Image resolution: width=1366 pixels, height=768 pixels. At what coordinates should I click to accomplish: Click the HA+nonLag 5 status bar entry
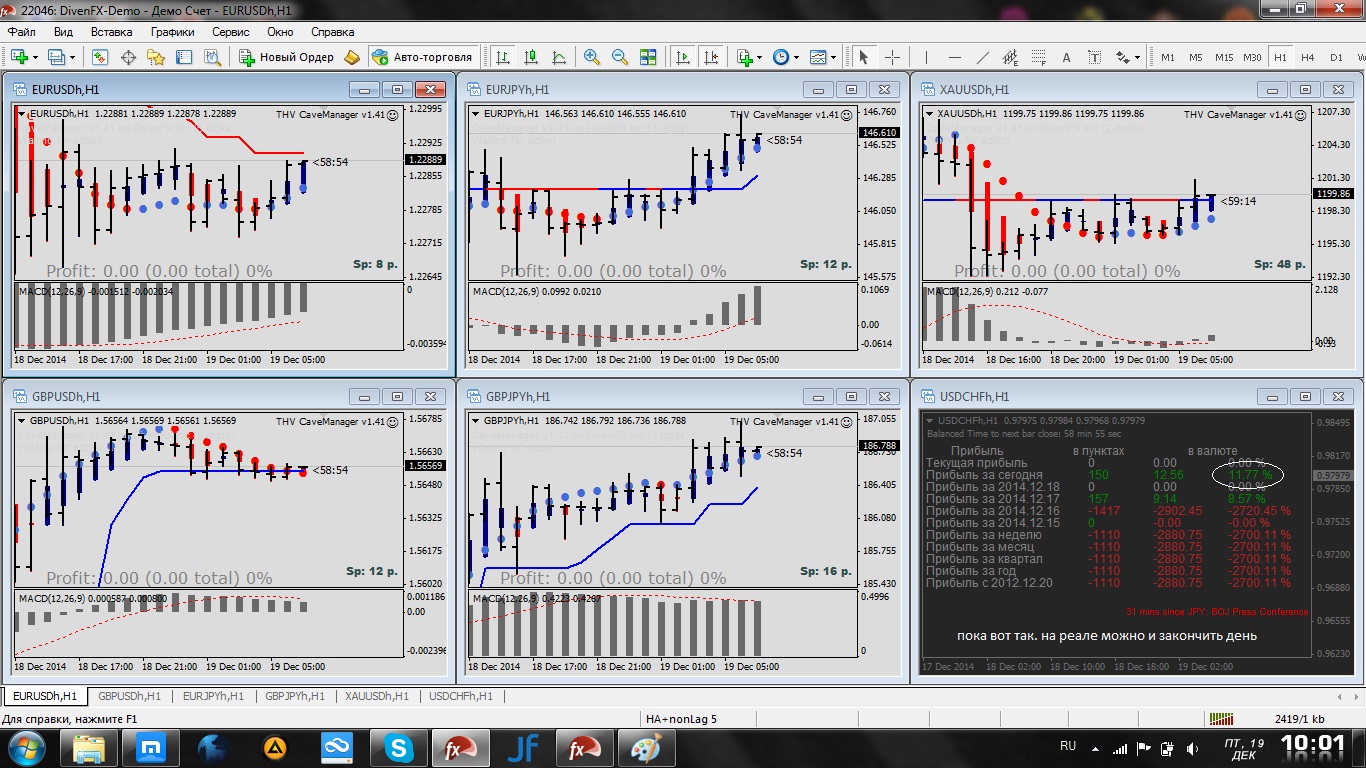tap(681, 718)
